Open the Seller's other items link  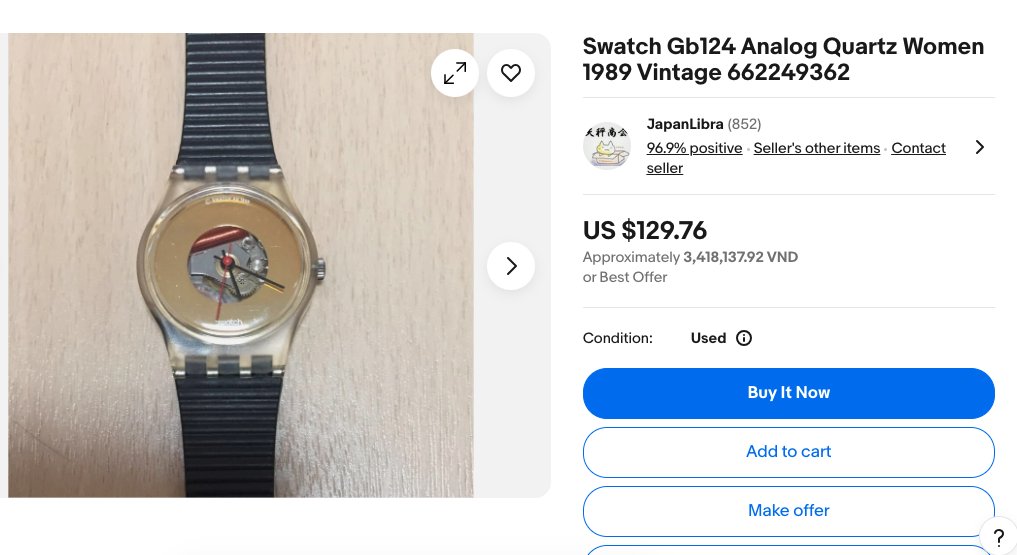pyautogui.click(x=816, y=148)
